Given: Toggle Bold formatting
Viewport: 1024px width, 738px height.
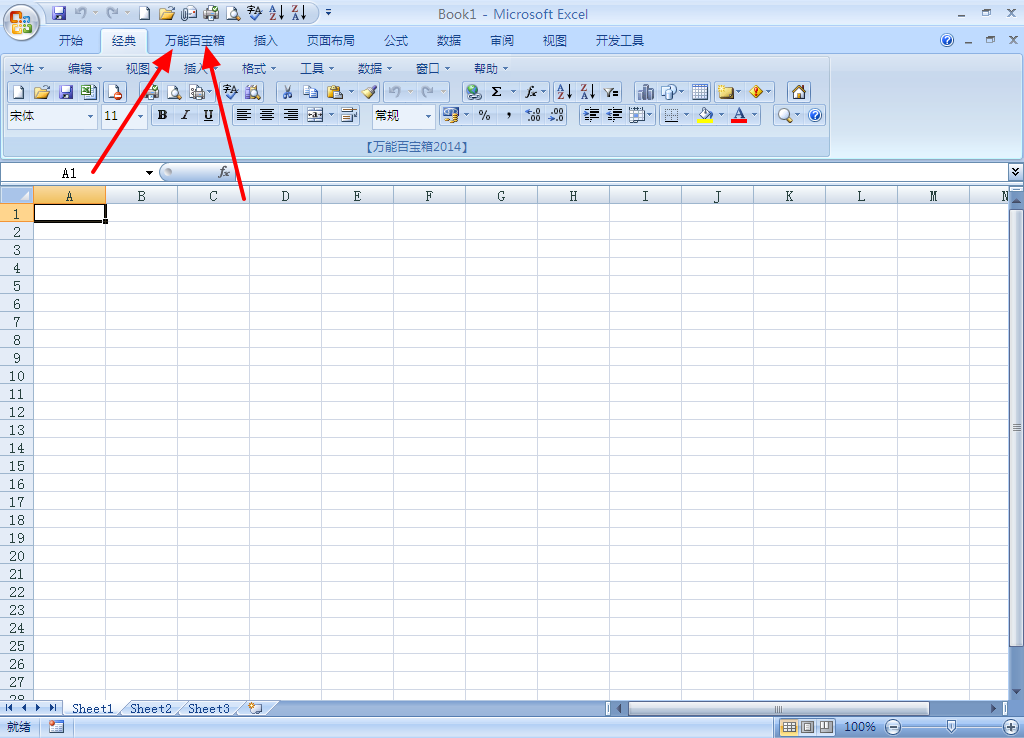Looking at the screenshot, I should pos(162,116).
